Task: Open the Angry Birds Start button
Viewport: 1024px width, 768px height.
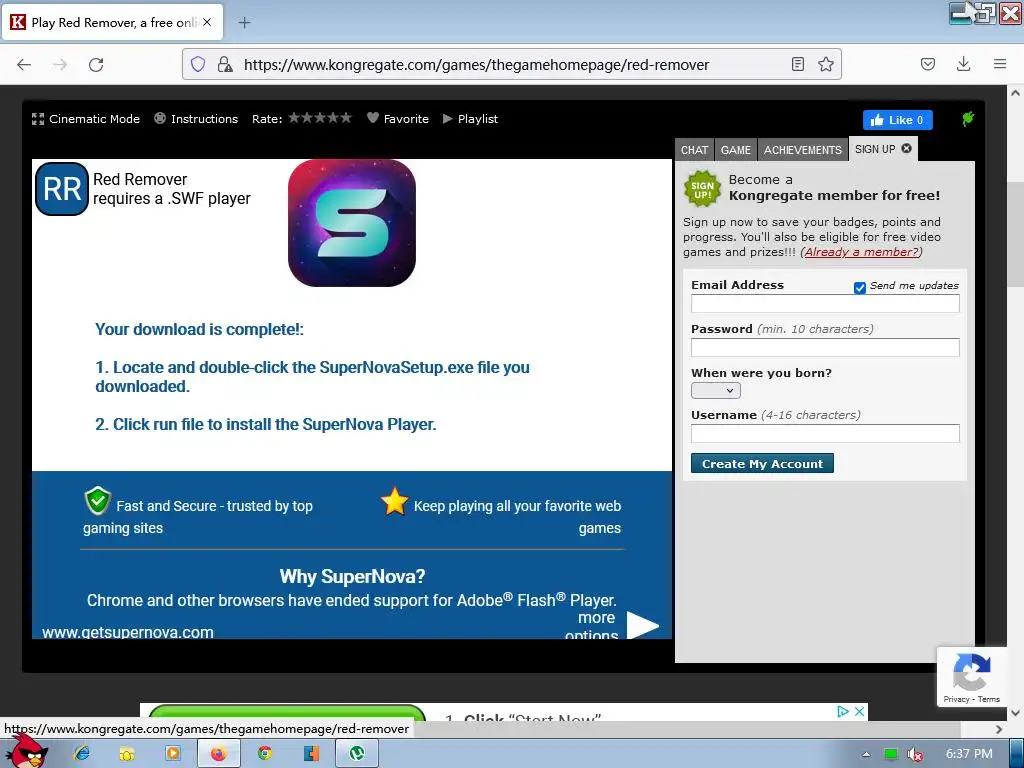Action: coord(25,751)
